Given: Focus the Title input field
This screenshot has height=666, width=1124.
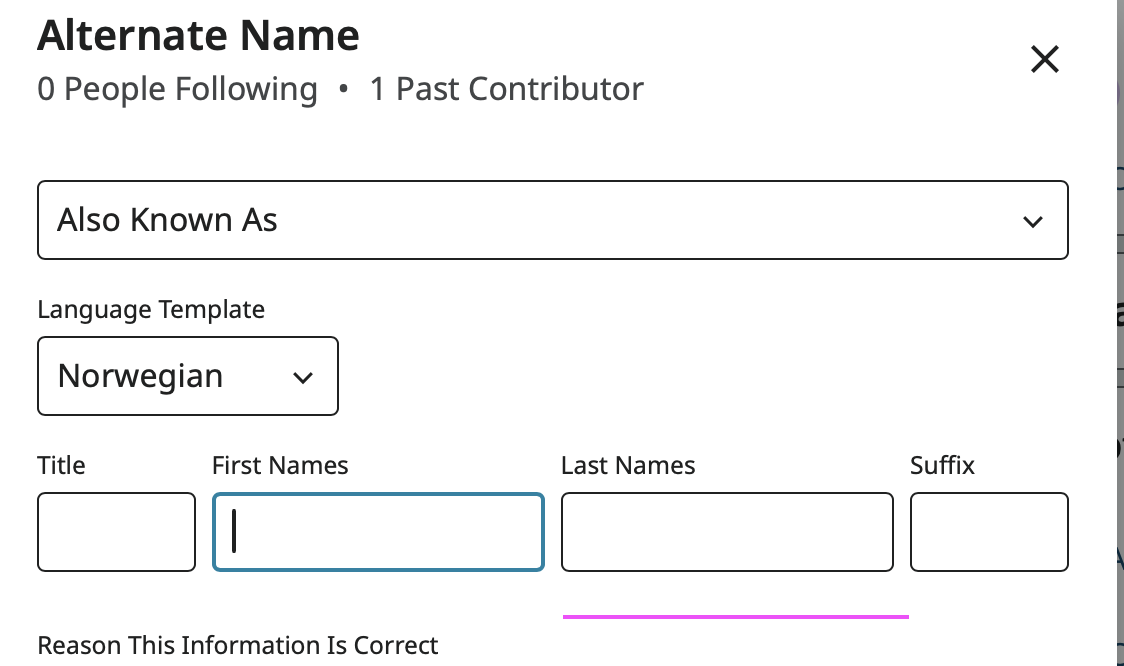Looking at the screenshot, I should 116,531.
